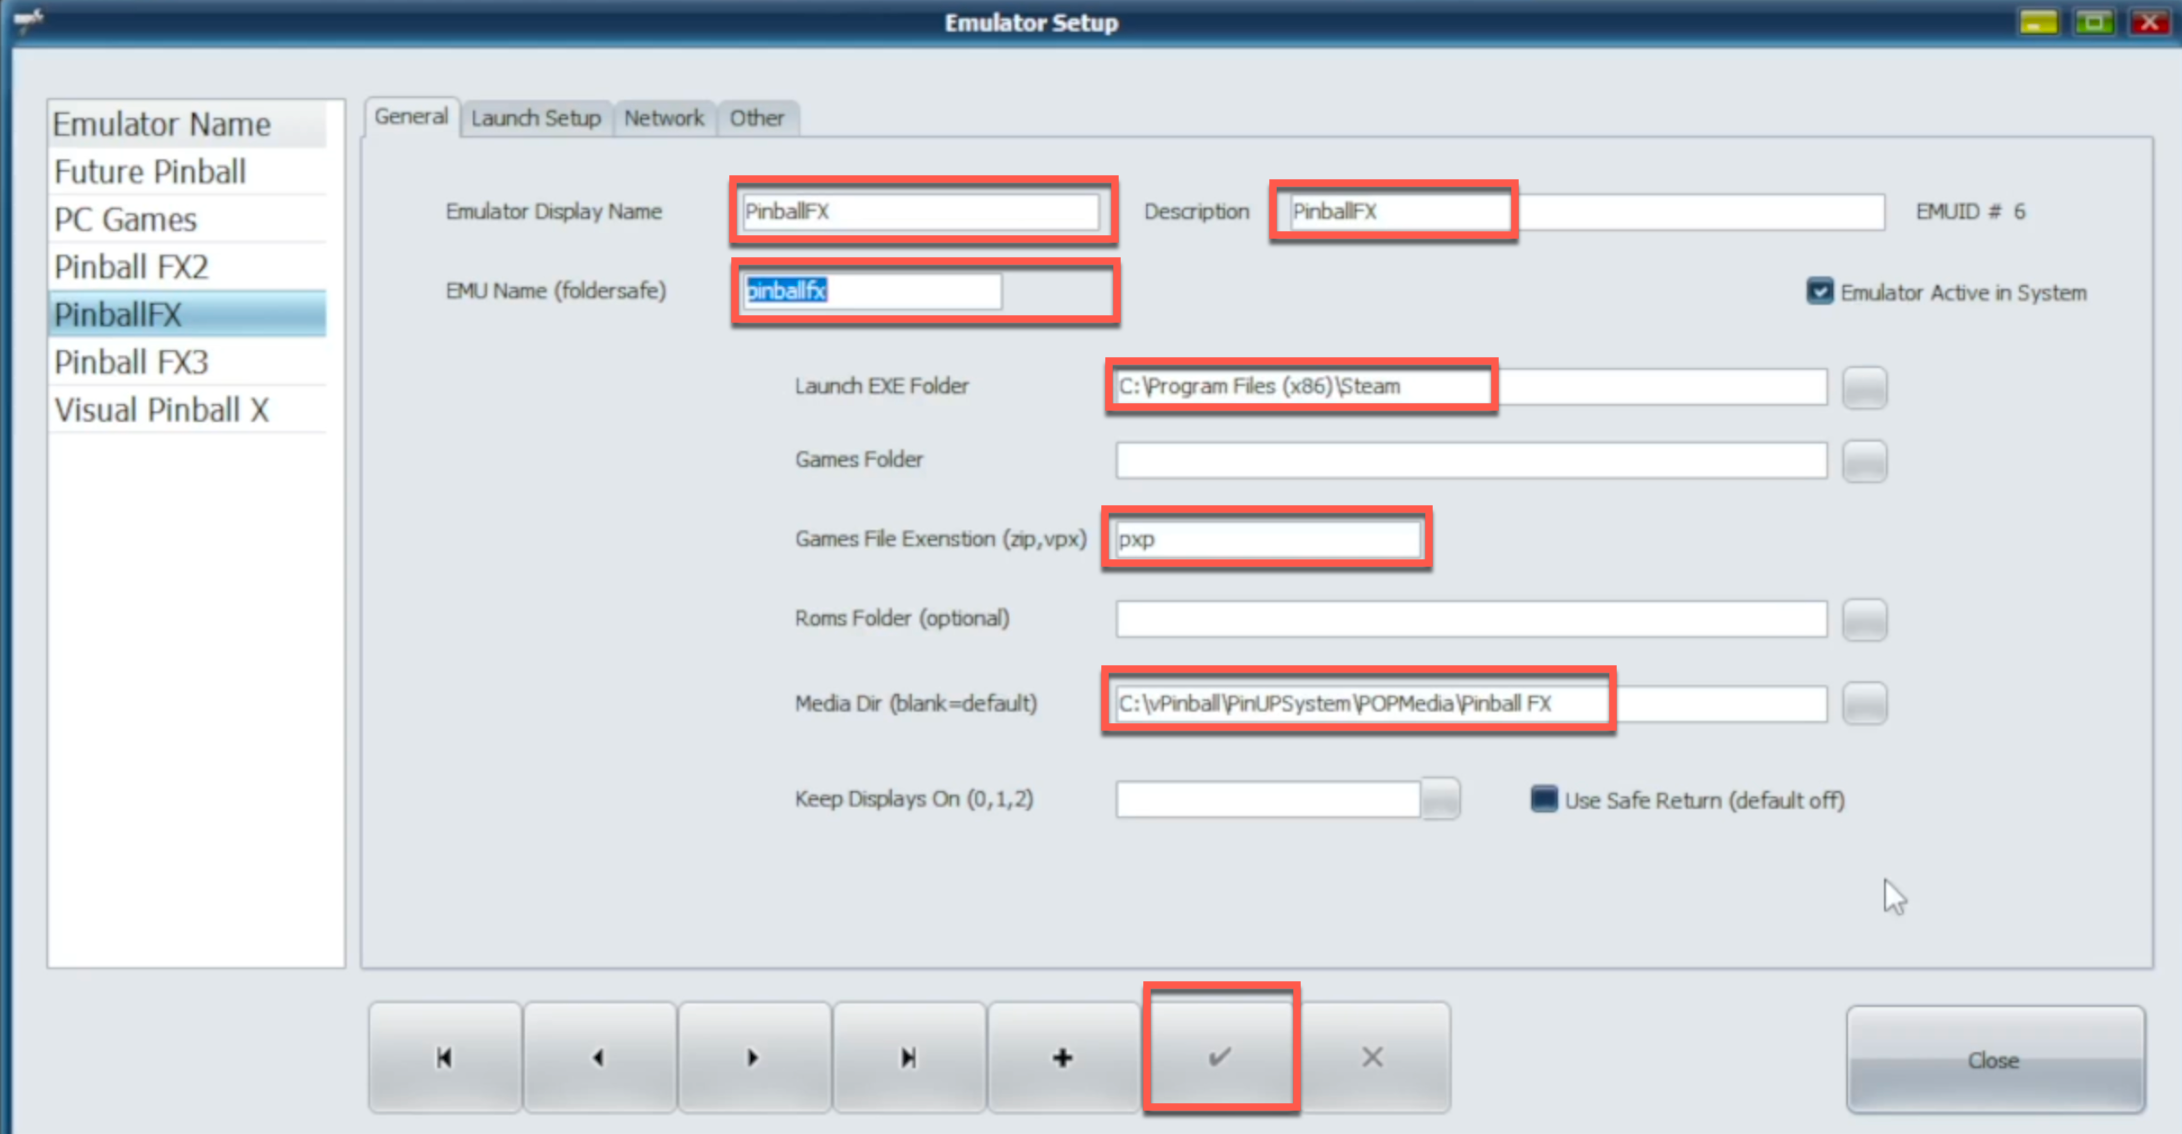Browse for the Media Dir folder
2182x1134 pixels.
tap(1865, 703)
